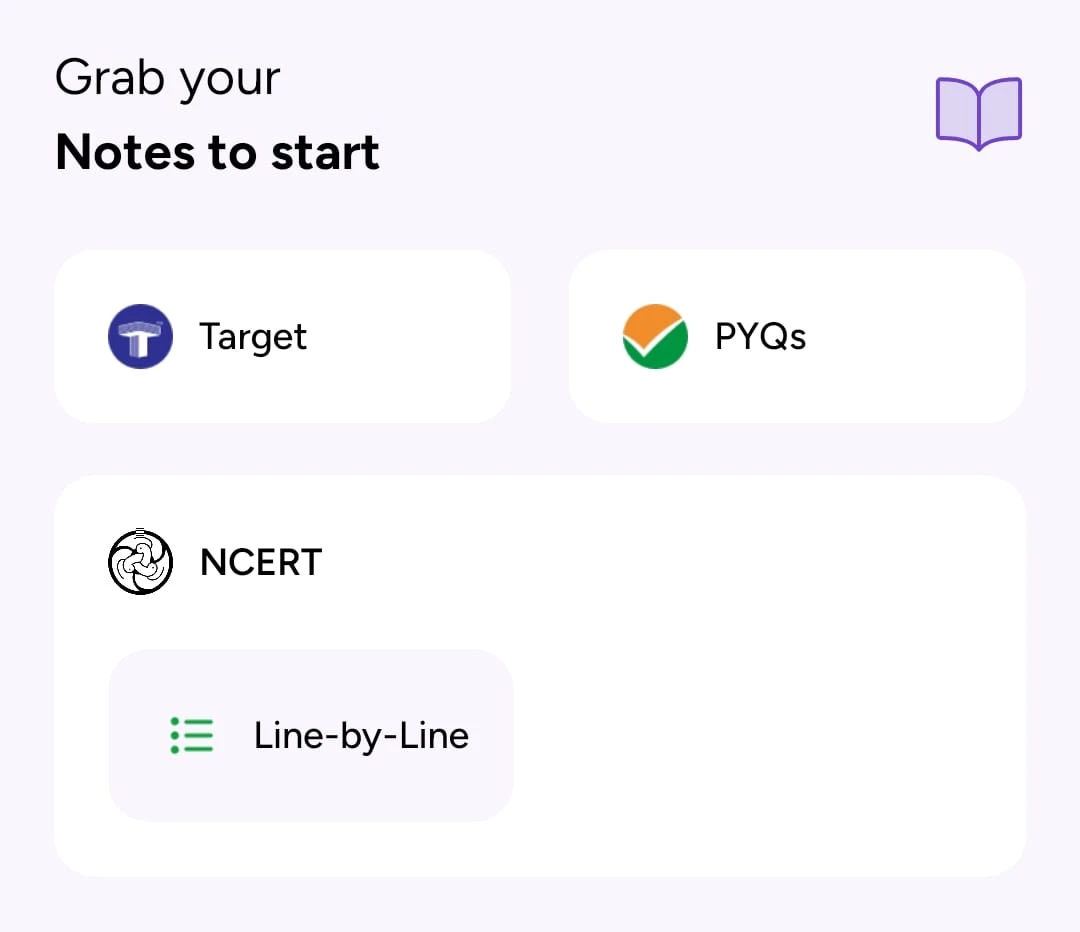Select the Line-by-Line option under NCERT
This screenshot has width=1080, height=932.
tap(310, 735)
